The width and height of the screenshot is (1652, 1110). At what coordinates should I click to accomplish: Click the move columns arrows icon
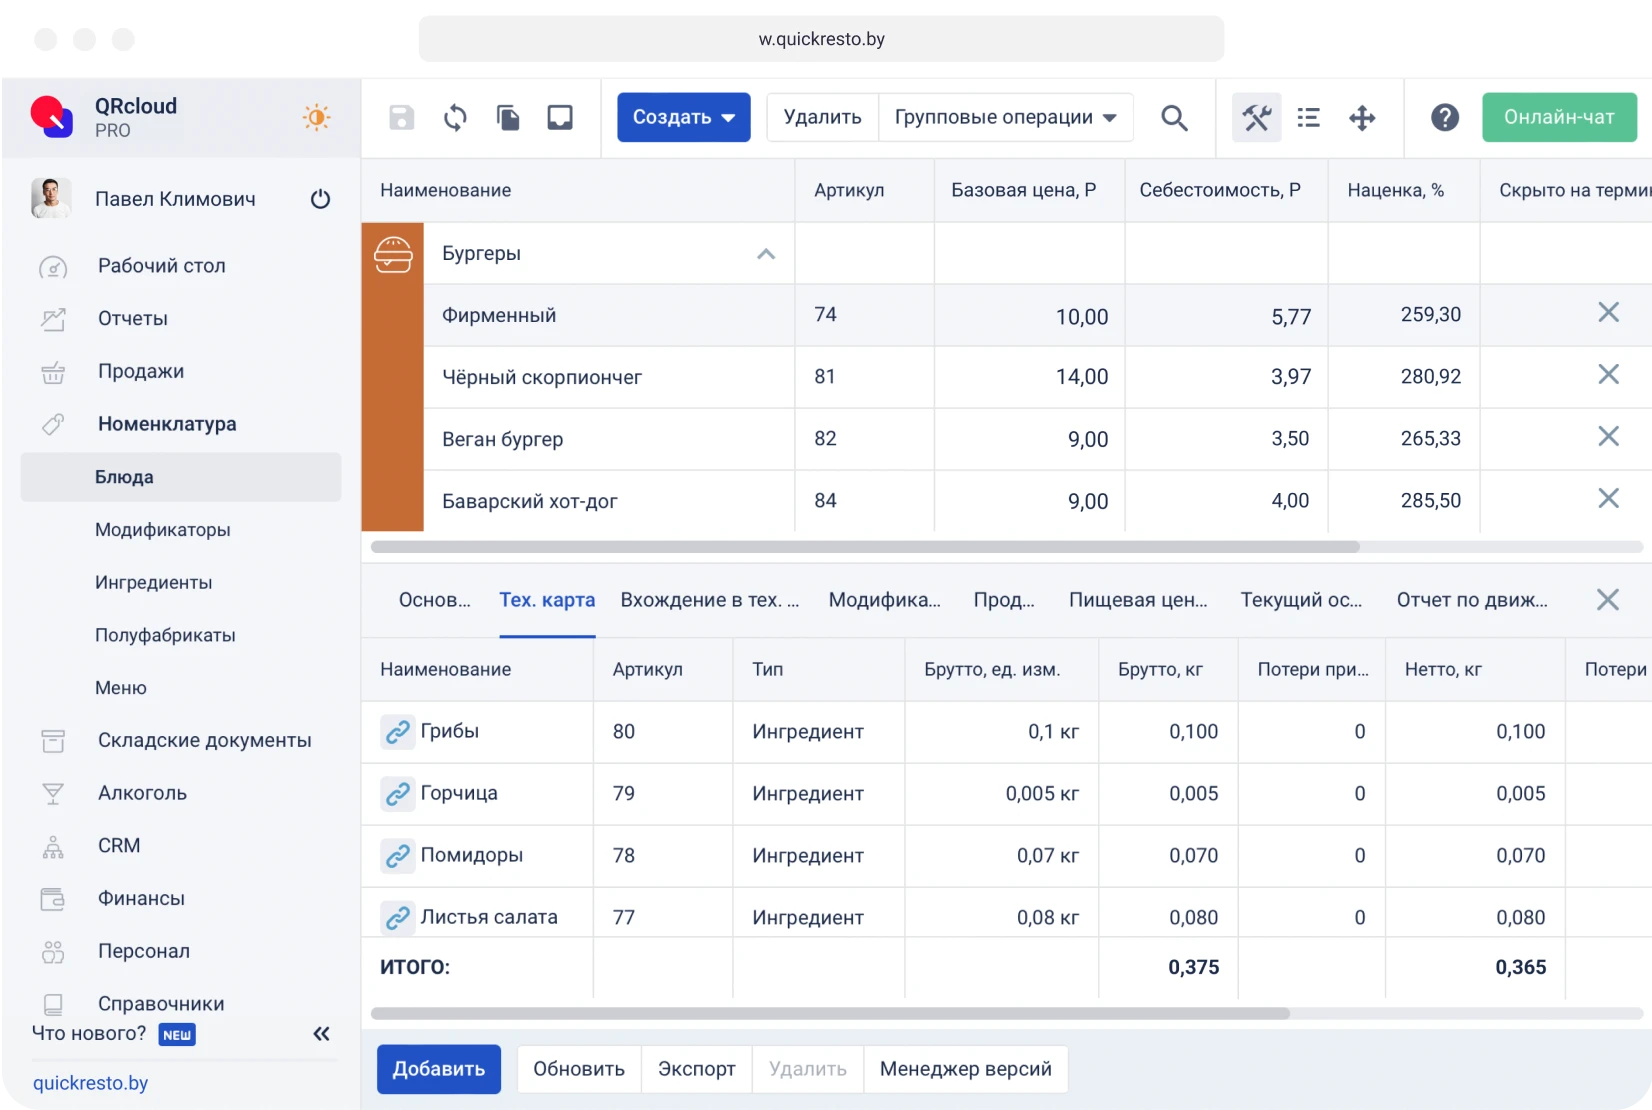click(1361, 117)
